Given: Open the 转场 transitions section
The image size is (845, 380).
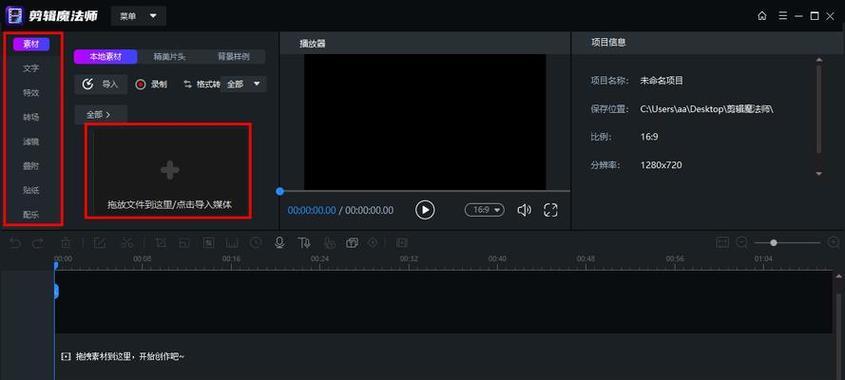Looking at the screenshot, I should pyautogui.click(x=31, y=117).
